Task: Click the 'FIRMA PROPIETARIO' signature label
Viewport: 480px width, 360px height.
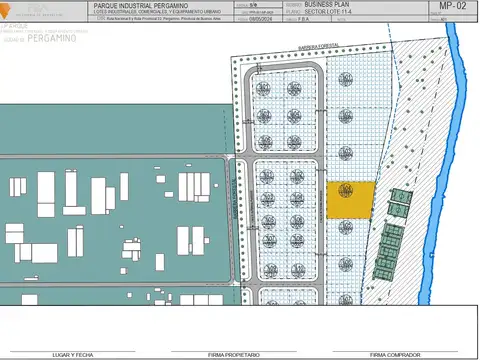Action: point(234,355)
